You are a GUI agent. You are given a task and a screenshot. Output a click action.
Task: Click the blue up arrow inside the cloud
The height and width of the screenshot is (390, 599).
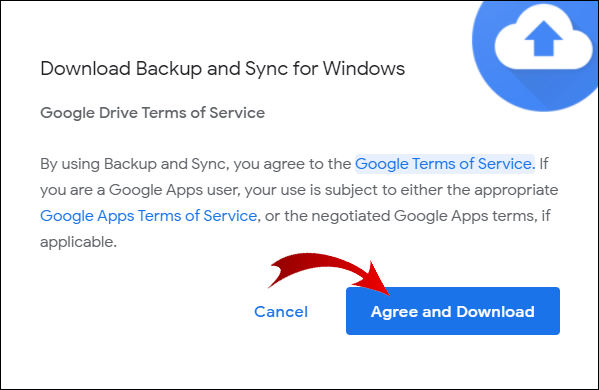543,38
